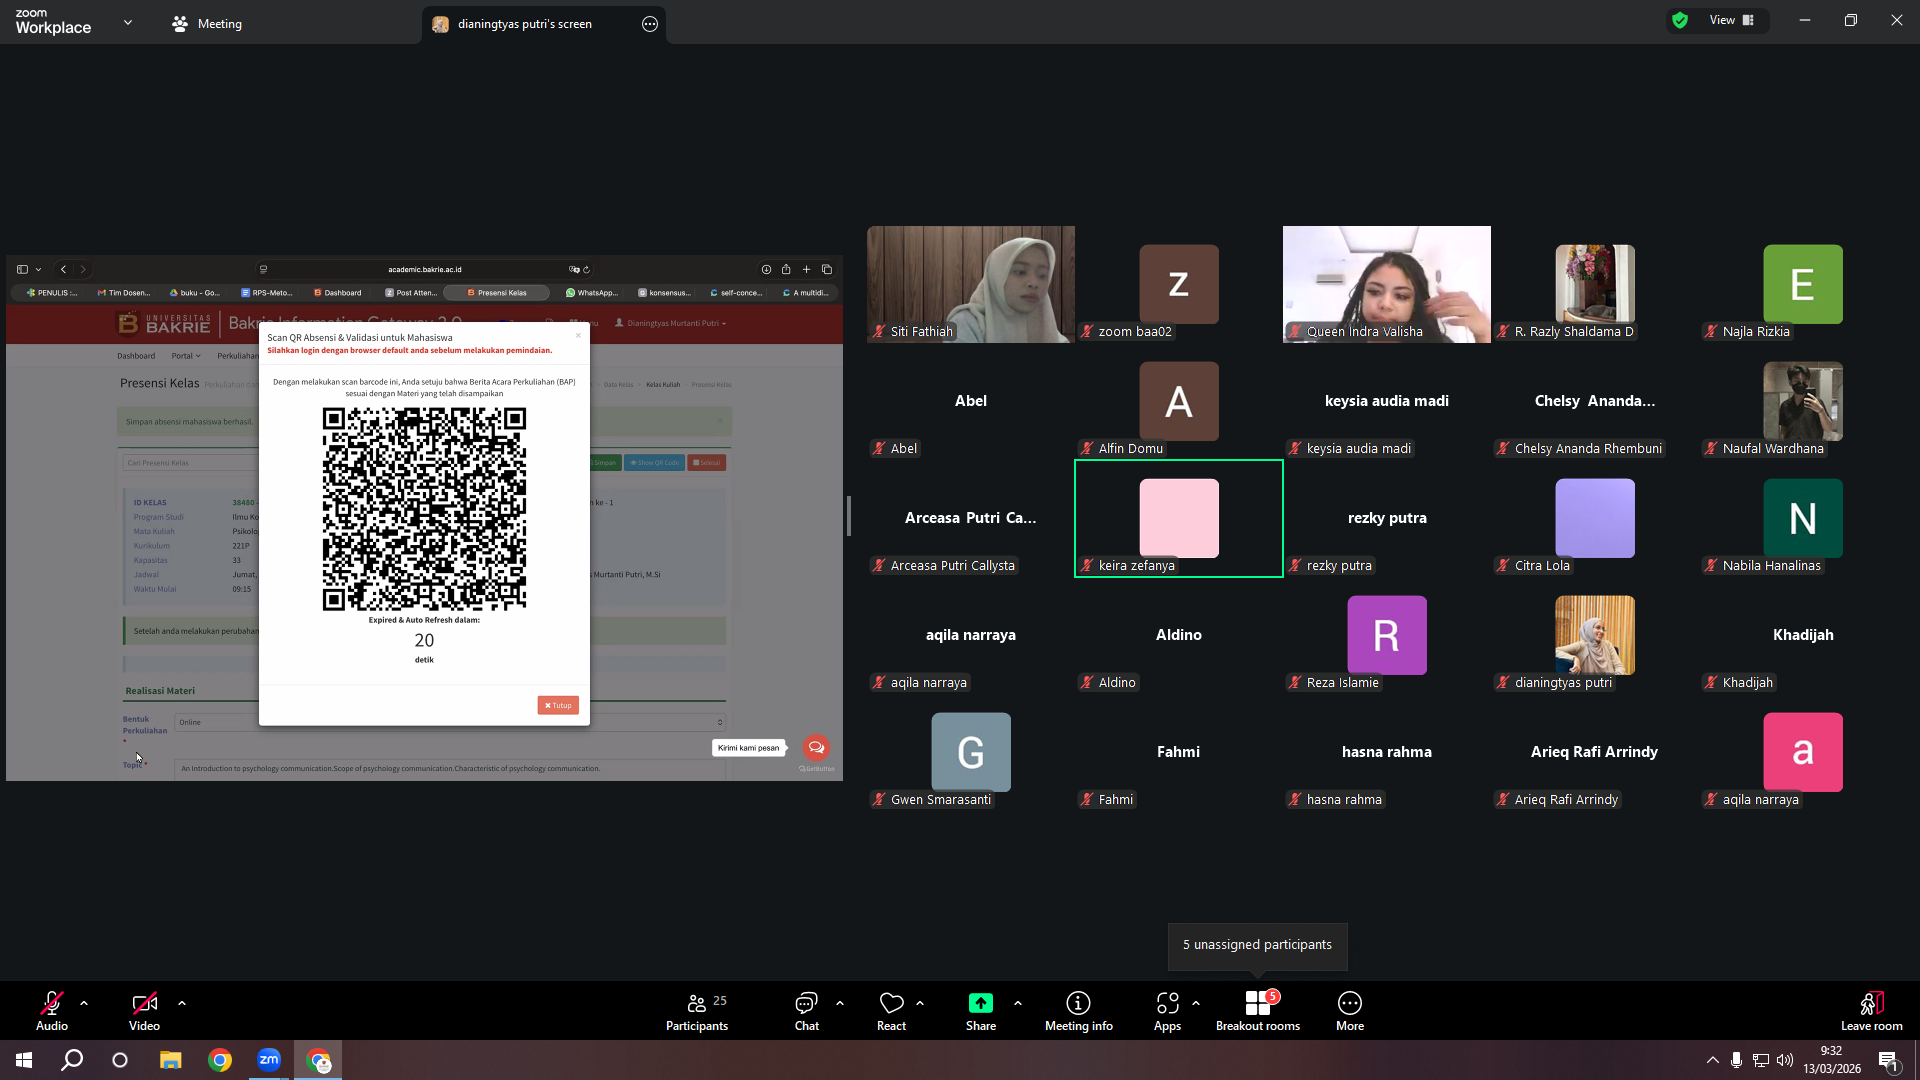The width and height of the screenshot is (1920, 1080).
Task: Click the Tutup button in the QR dialog
Action: tap(558, 705)
